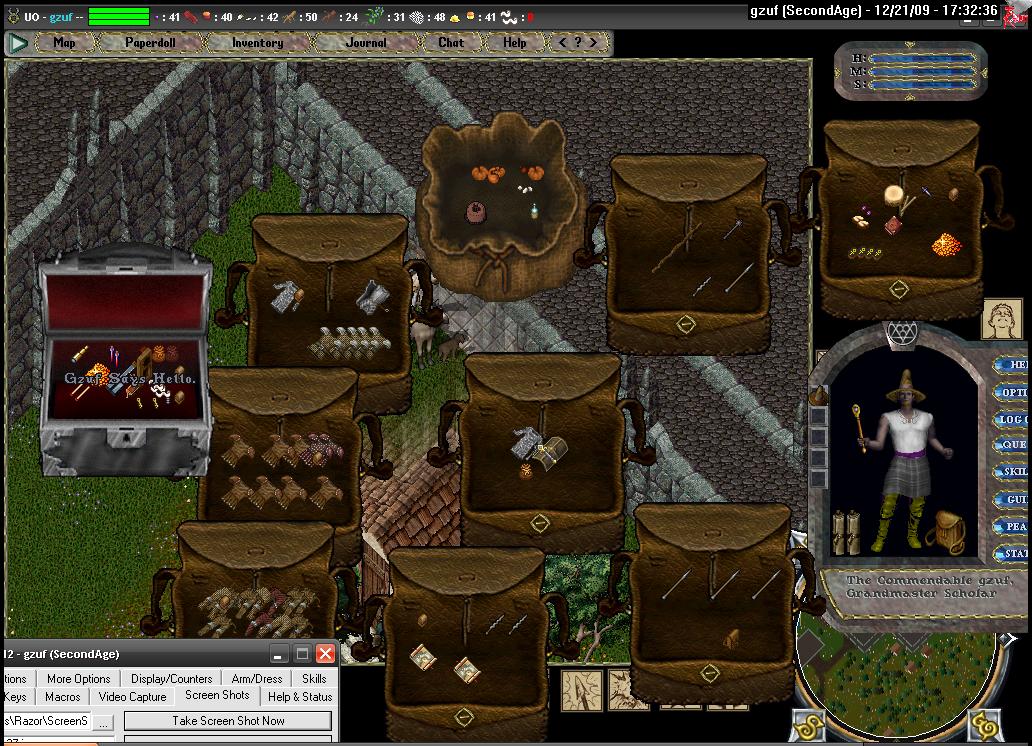Open the Journal from the top menu bar
This screenshot has width=1032, height=746.
pyautogui.click(x=365, y=43)
